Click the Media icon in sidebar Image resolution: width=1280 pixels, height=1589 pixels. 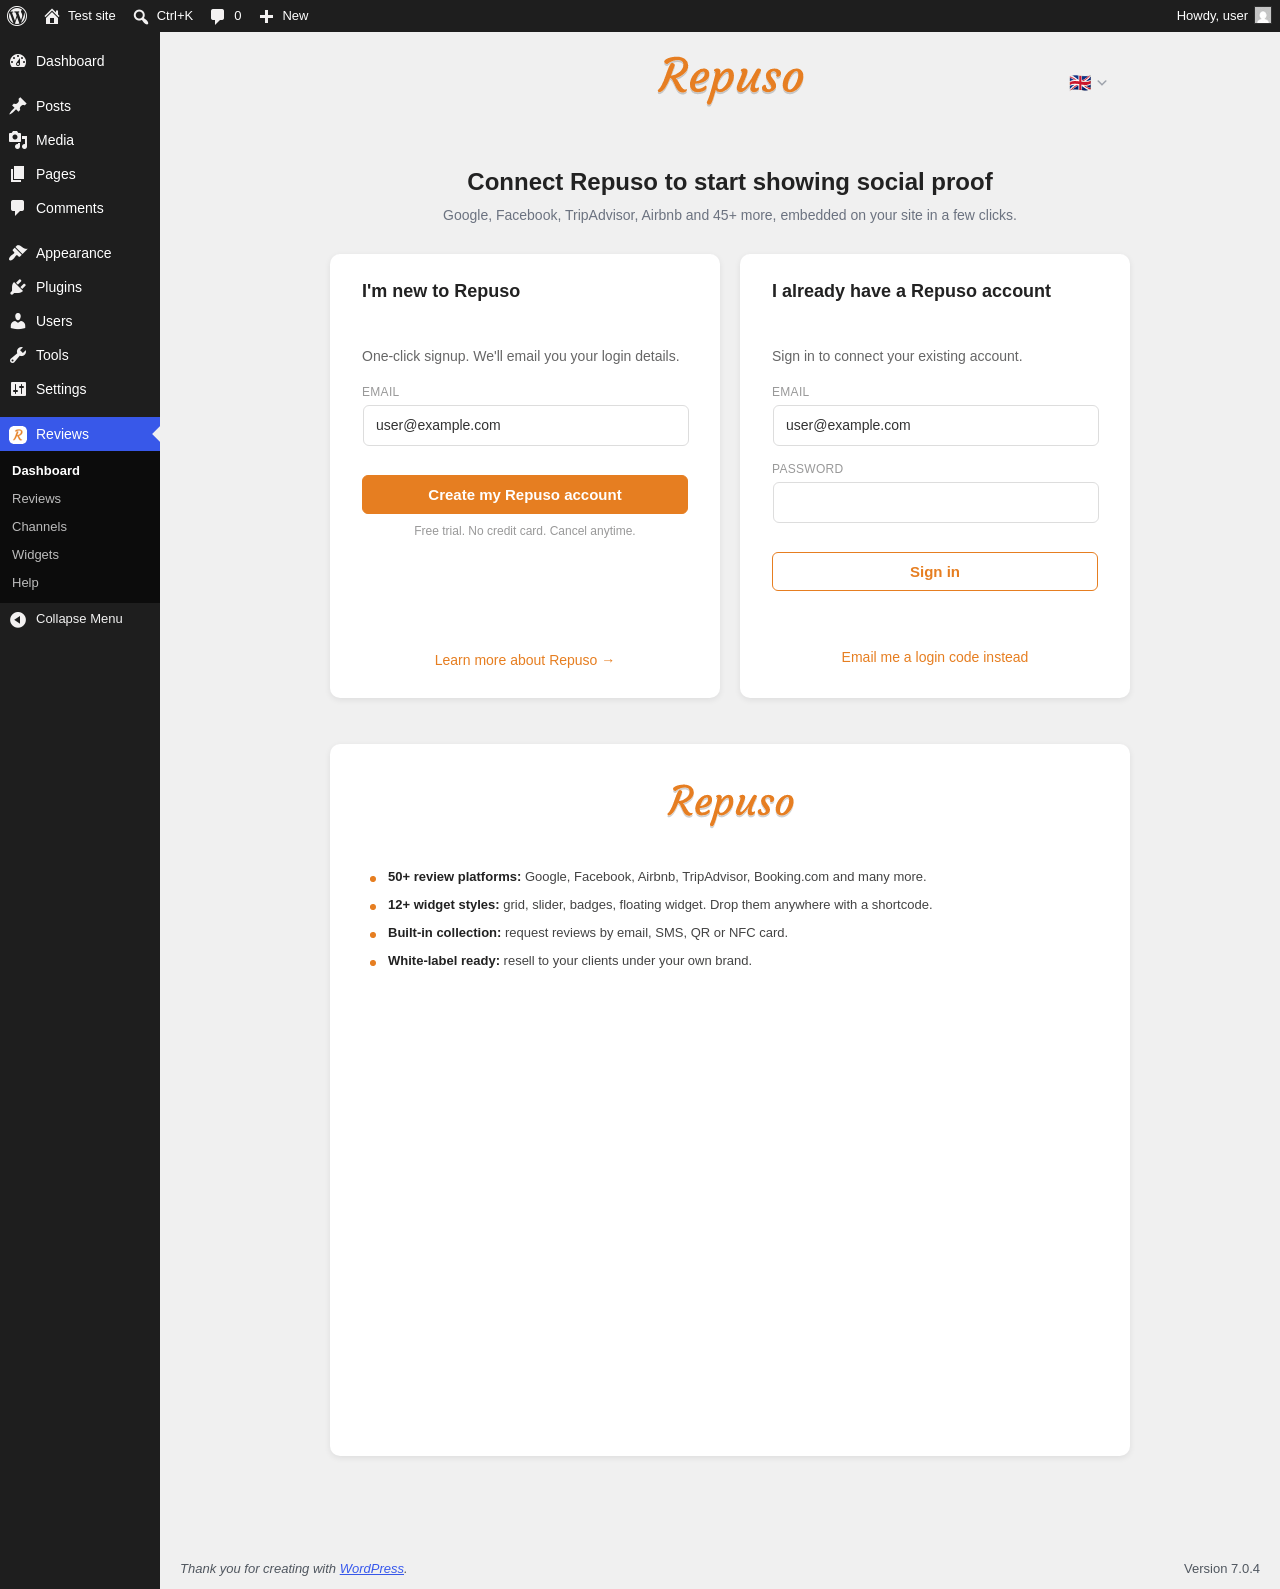[x=18, y=140]
